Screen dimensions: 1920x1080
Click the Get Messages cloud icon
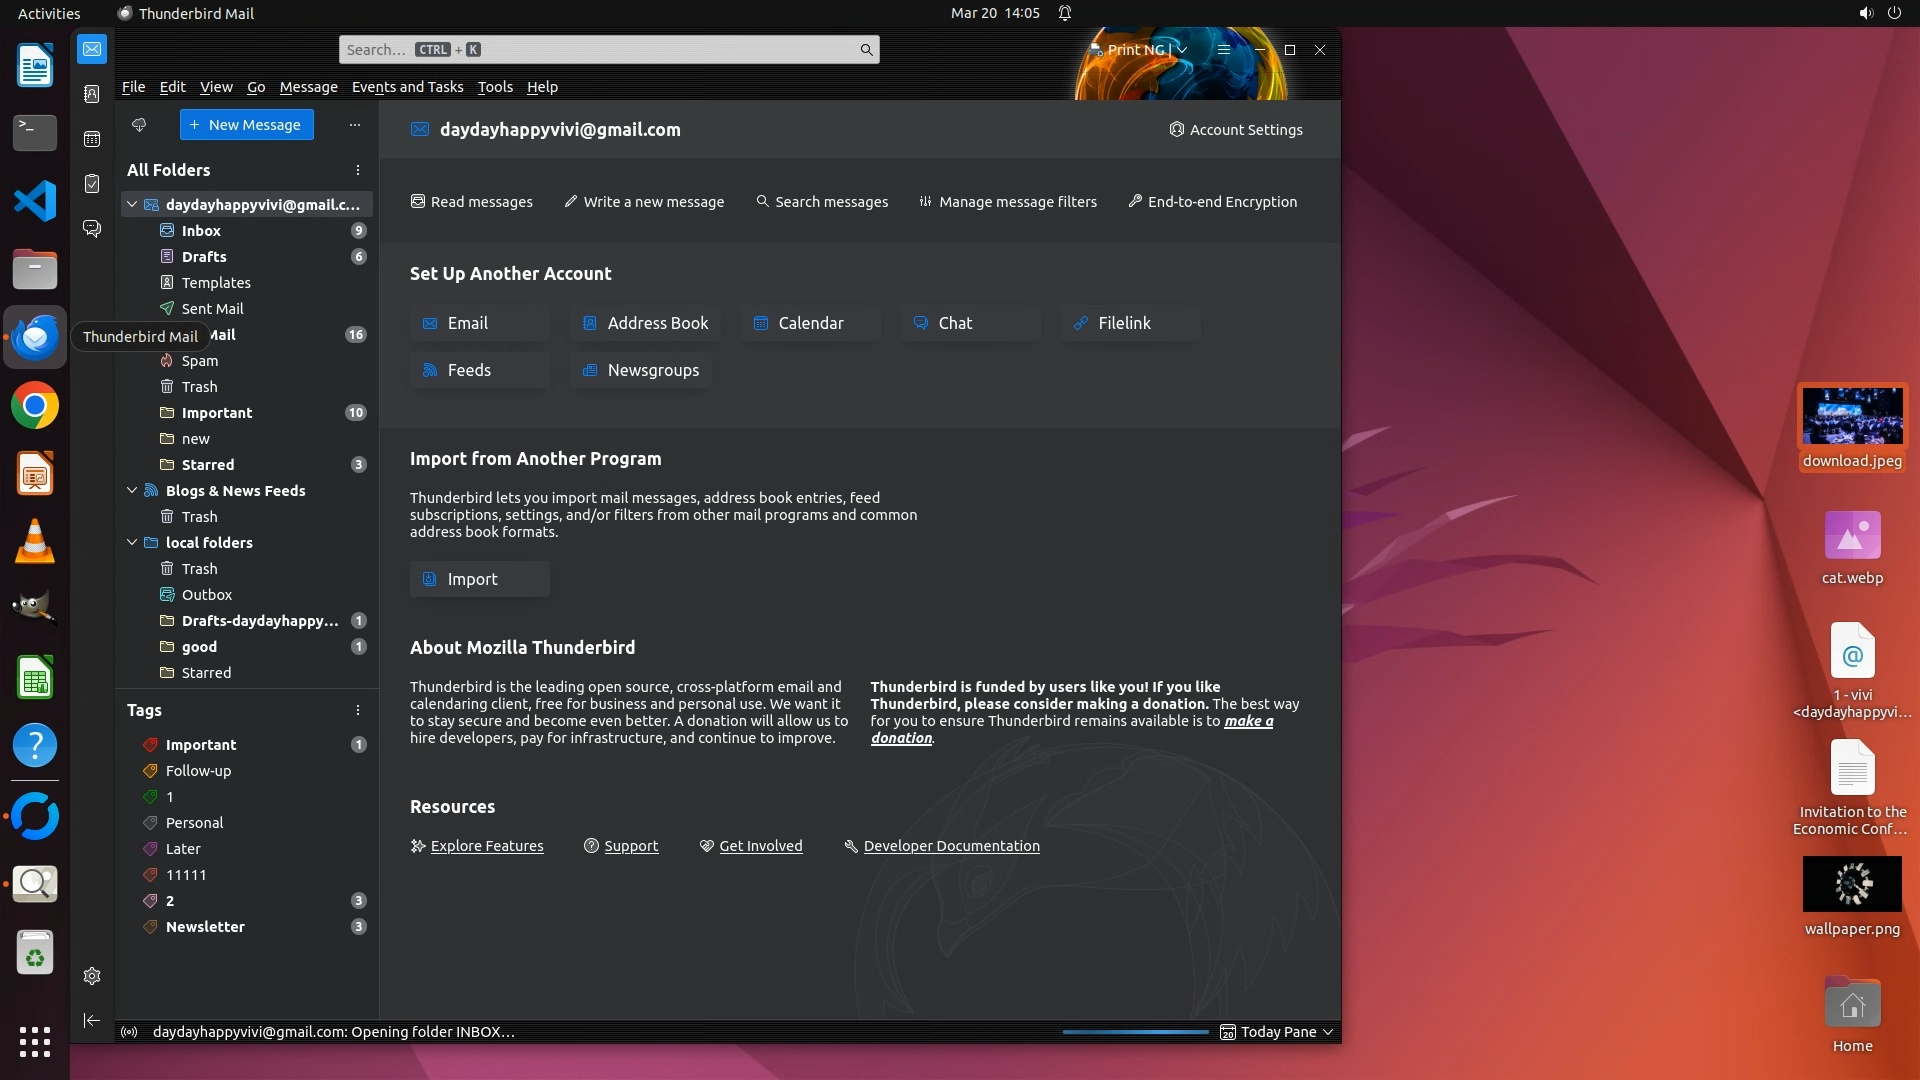(139, 125)
